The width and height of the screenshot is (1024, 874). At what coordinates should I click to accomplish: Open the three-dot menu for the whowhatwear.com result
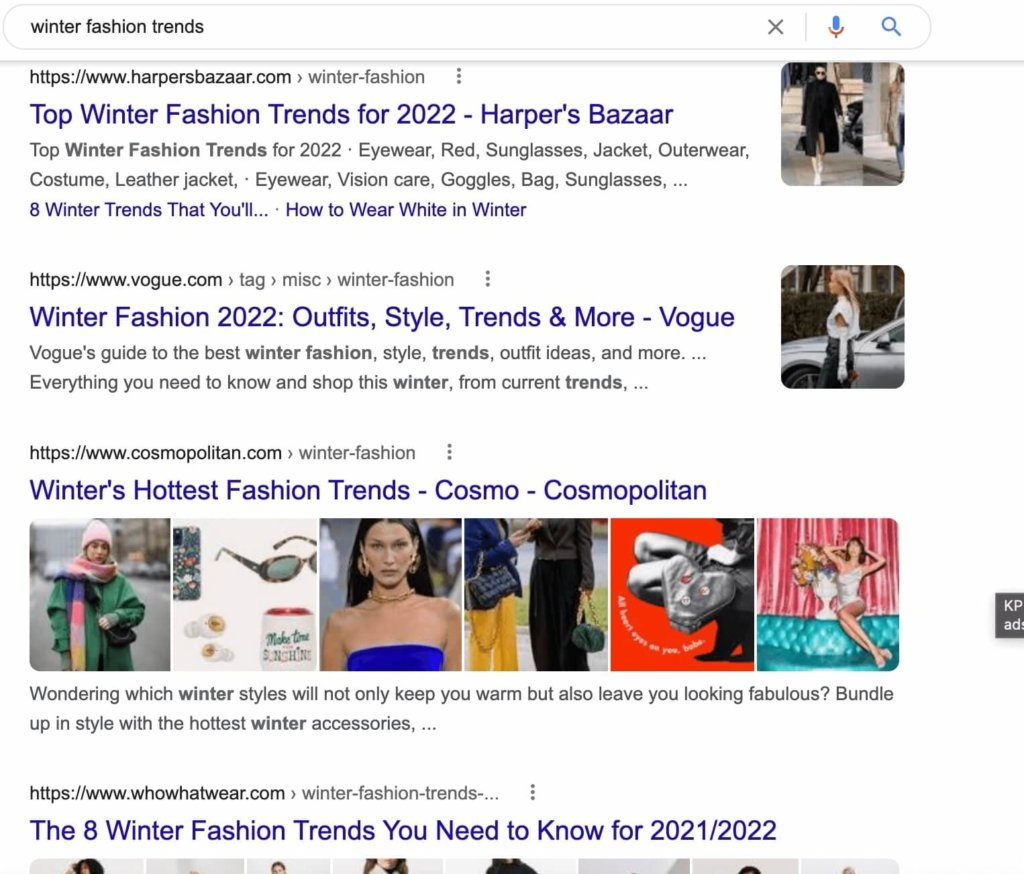[533, 792]
